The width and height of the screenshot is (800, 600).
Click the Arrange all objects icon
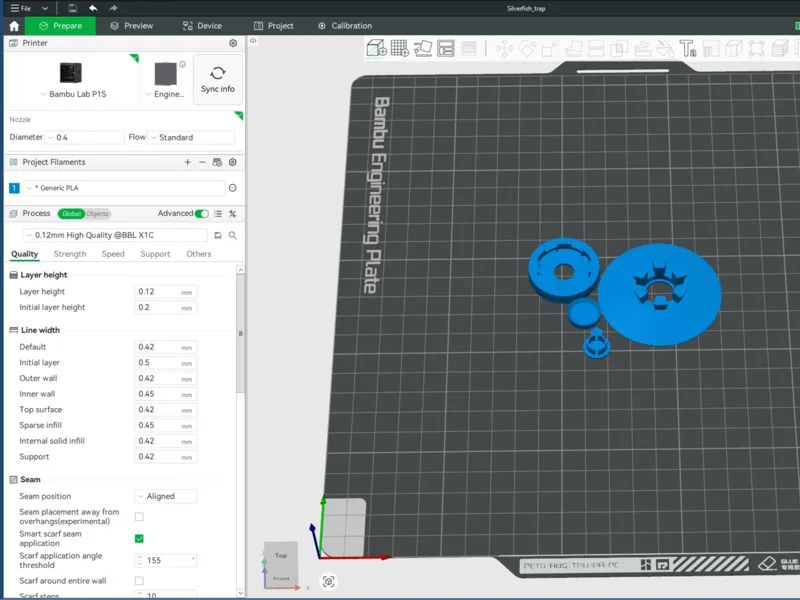[446, 48]
